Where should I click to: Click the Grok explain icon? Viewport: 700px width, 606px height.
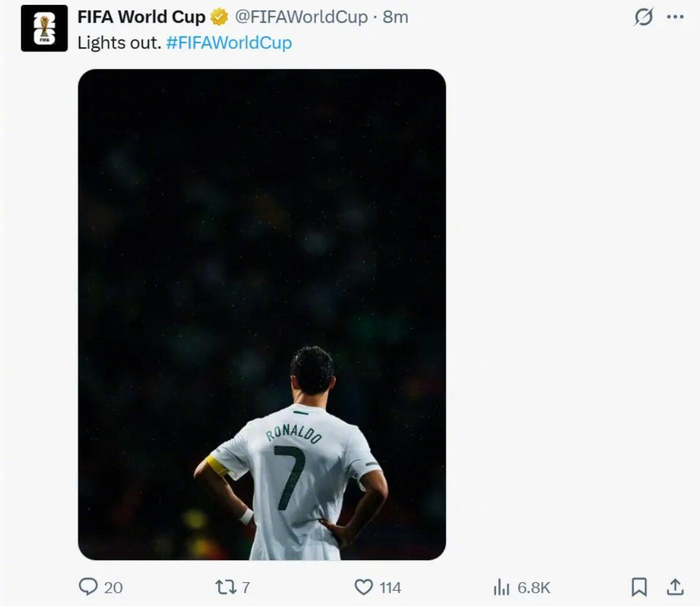[x=644, y=17]
